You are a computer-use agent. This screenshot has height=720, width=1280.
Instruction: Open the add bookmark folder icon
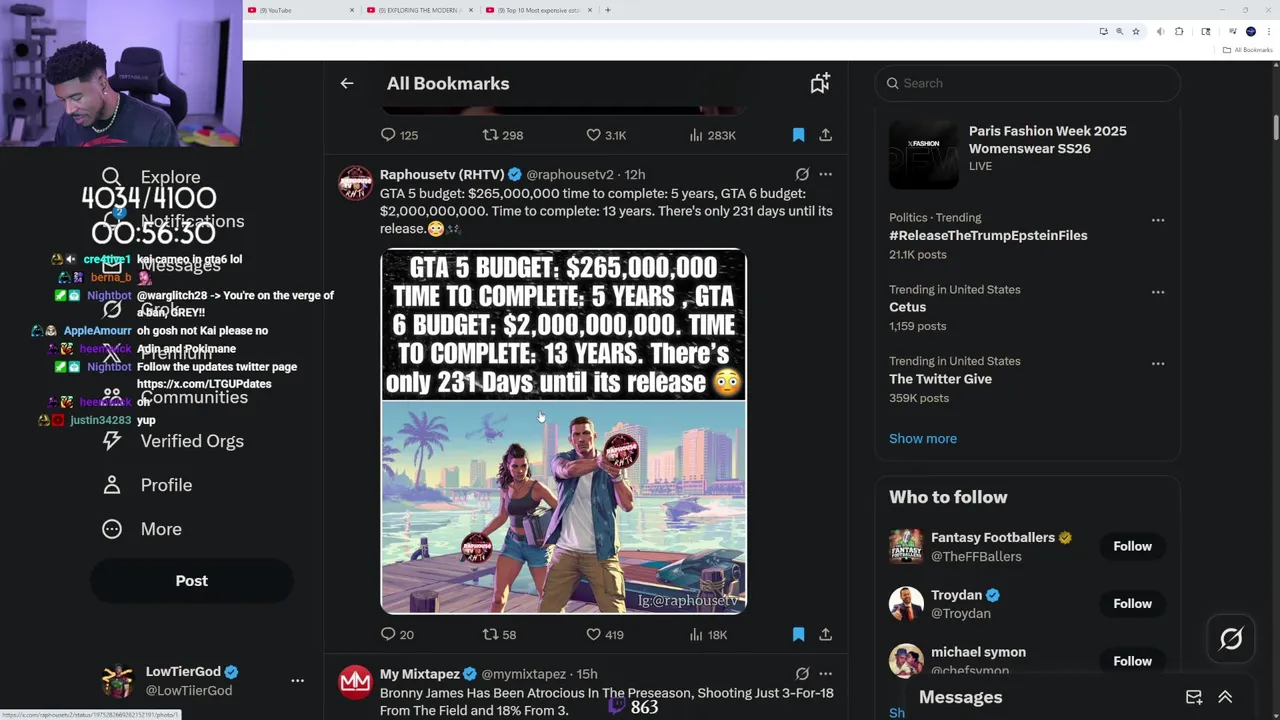[820, 83]
